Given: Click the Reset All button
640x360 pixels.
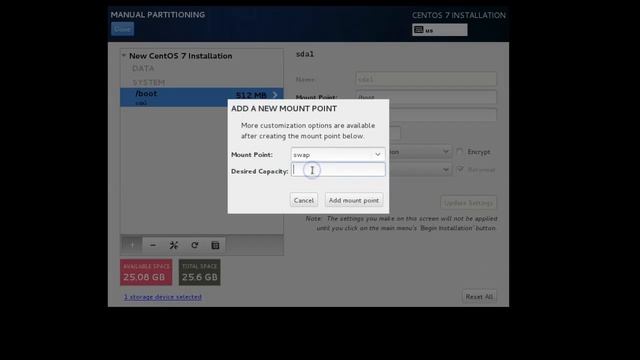Looking at the screenshot, I should pyautogui.click(x=479, y=297).
